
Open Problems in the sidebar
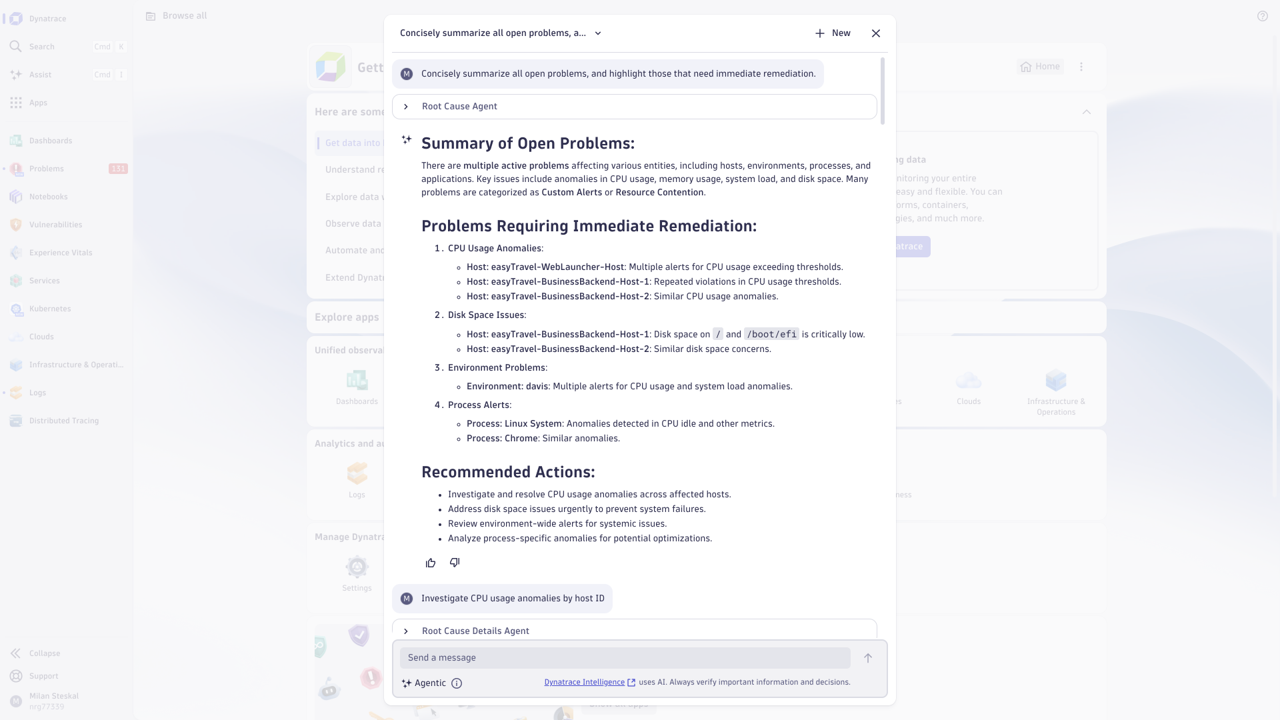tap(46, 169)
